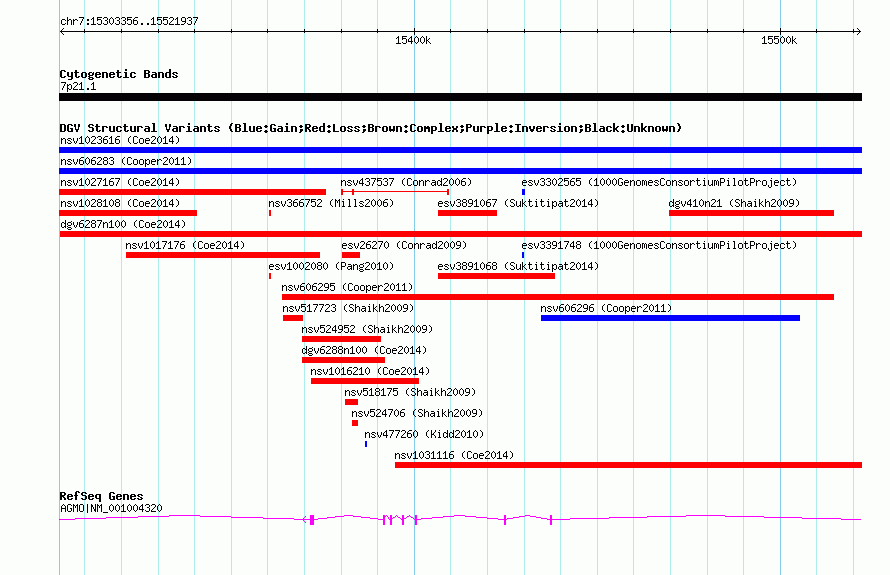Click the nsv524952 (Shaikh2009) loss bar
The height and width of the screenshot is (575, 890).
tap(341, 339)
